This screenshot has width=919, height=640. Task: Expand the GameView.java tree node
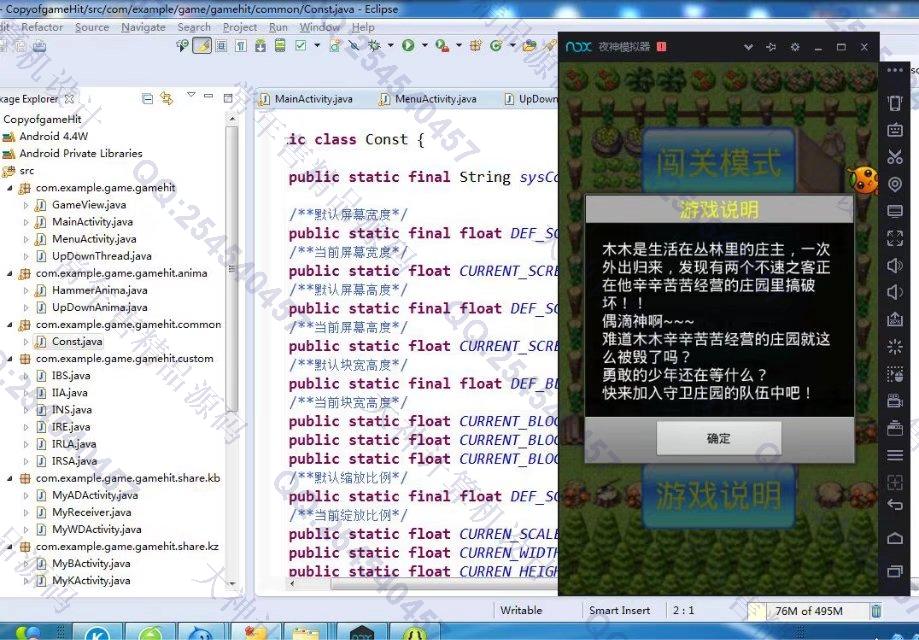(26, 206)
